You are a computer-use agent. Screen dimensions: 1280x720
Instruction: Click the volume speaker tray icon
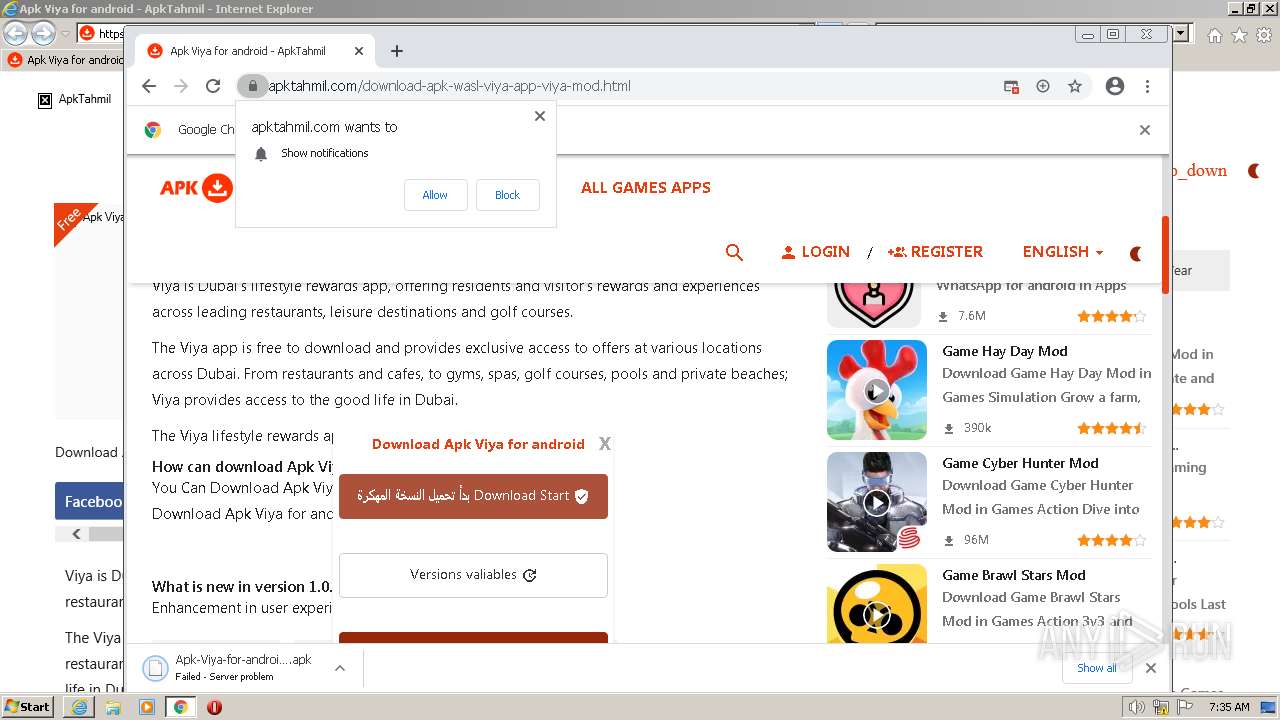click(x=1137, y=707)
